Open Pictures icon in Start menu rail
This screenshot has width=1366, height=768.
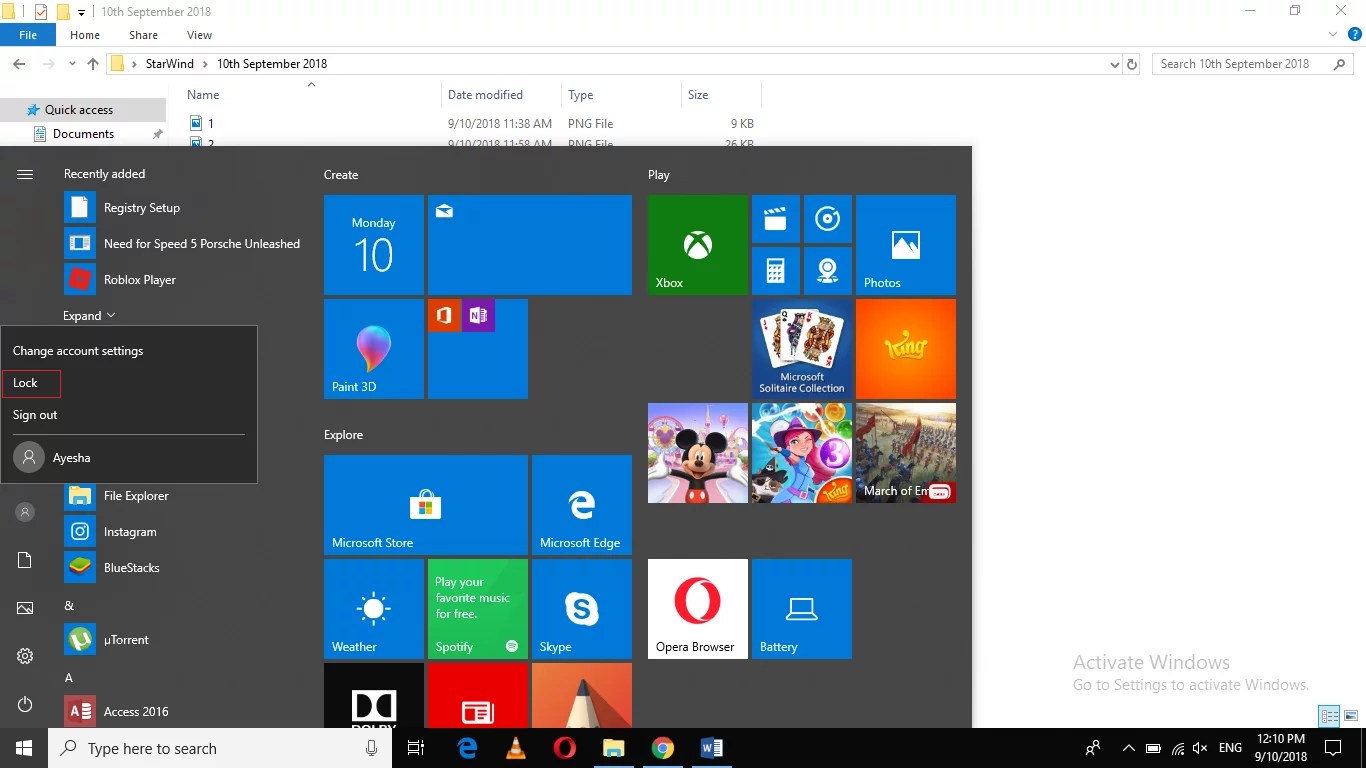pyautogui.click(x=25, y=608)
